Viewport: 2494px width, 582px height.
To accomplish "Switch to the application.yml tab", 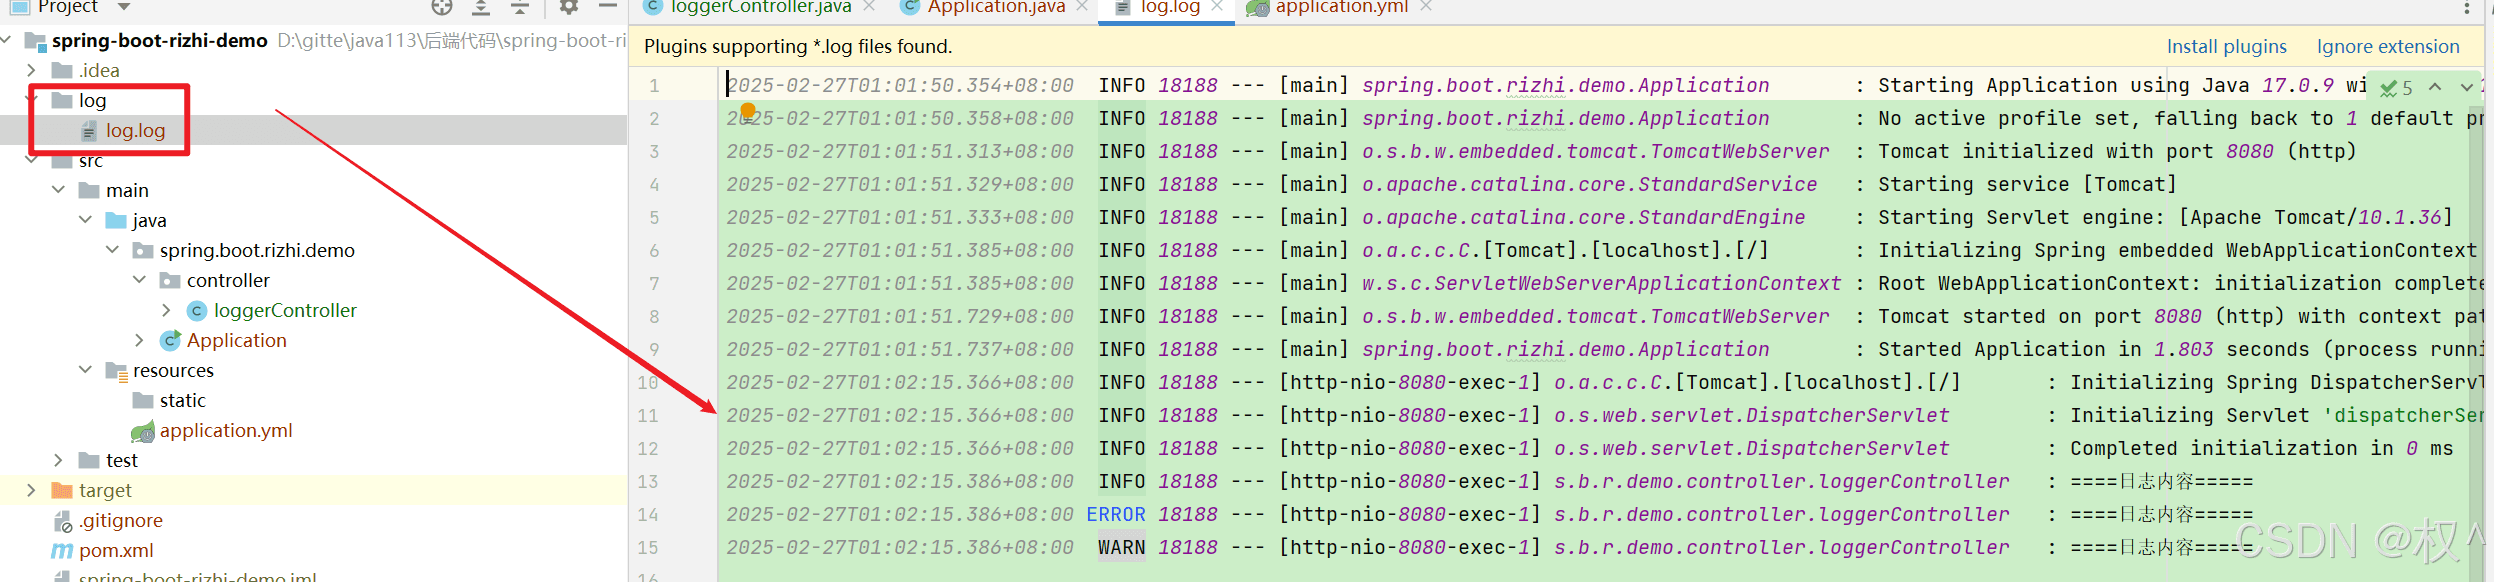I will [x=1341, y=7].
